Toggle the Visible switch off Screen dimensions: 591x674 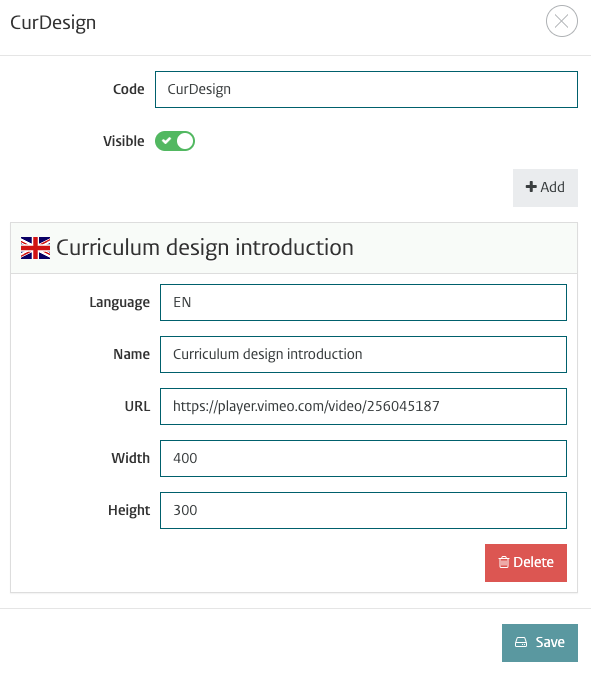click(x=175, y=141)
